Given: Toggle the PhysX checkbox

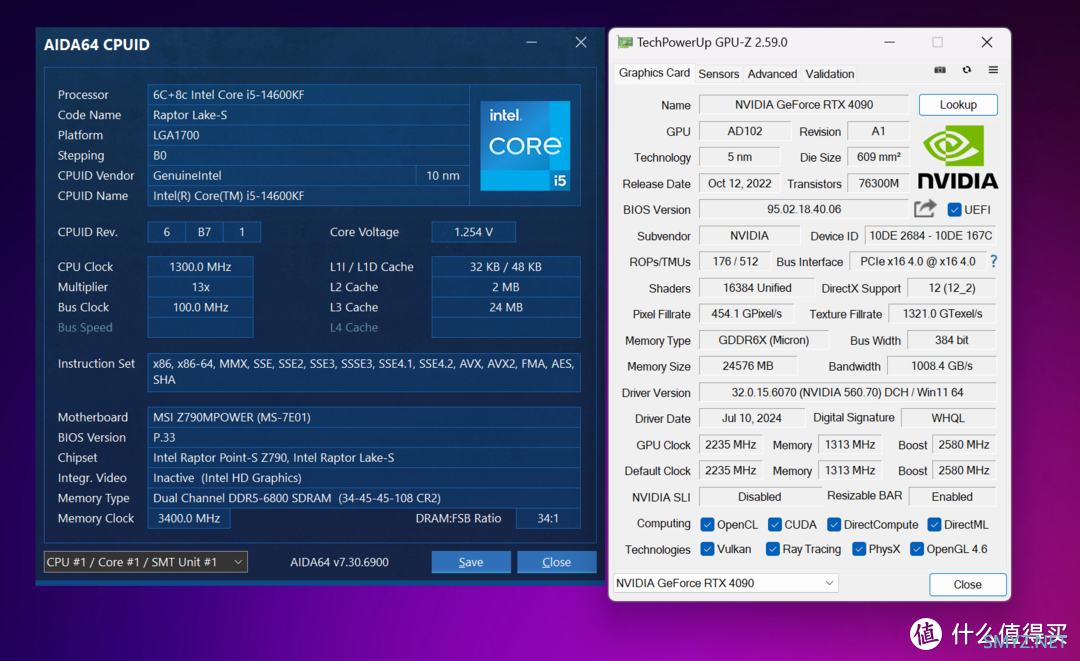Looking at the screenshot, I should click(858, 549).
